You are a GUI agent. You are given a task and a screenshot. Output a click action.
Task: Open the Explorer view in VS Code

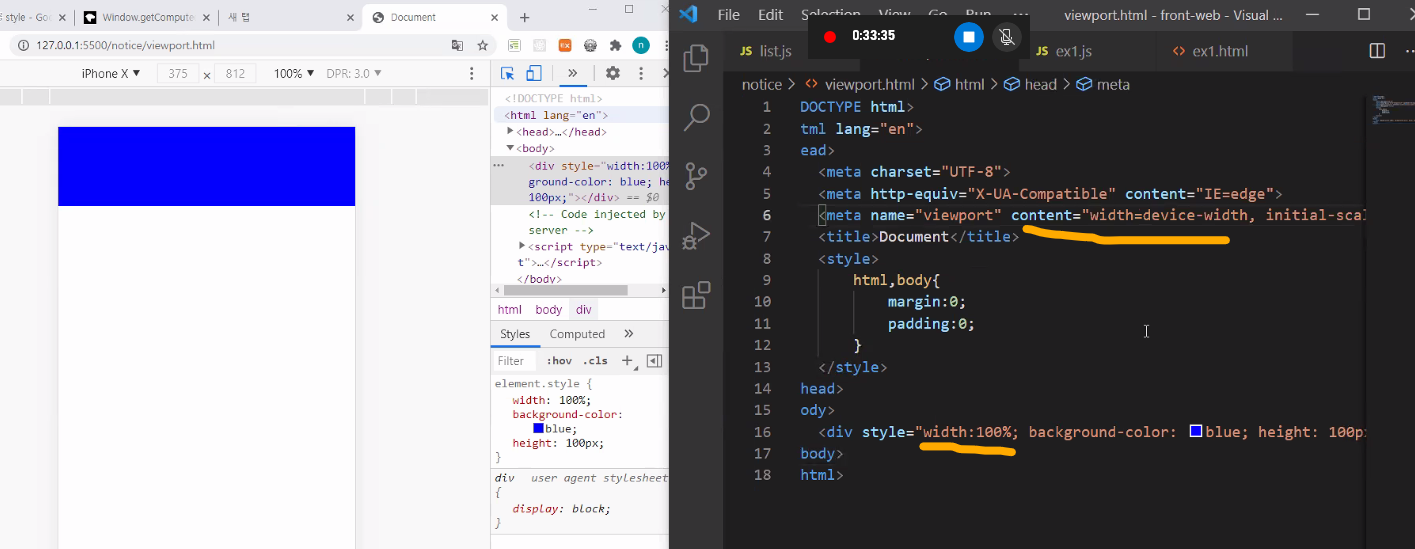click(x=696, y=59)
